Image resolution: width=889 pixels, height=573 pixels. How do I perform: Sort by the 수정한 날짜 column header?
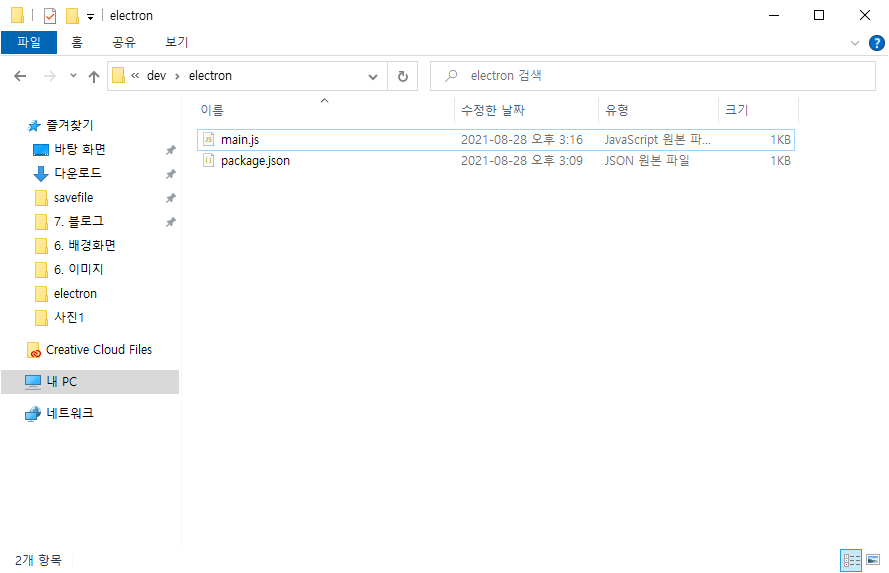526,110
